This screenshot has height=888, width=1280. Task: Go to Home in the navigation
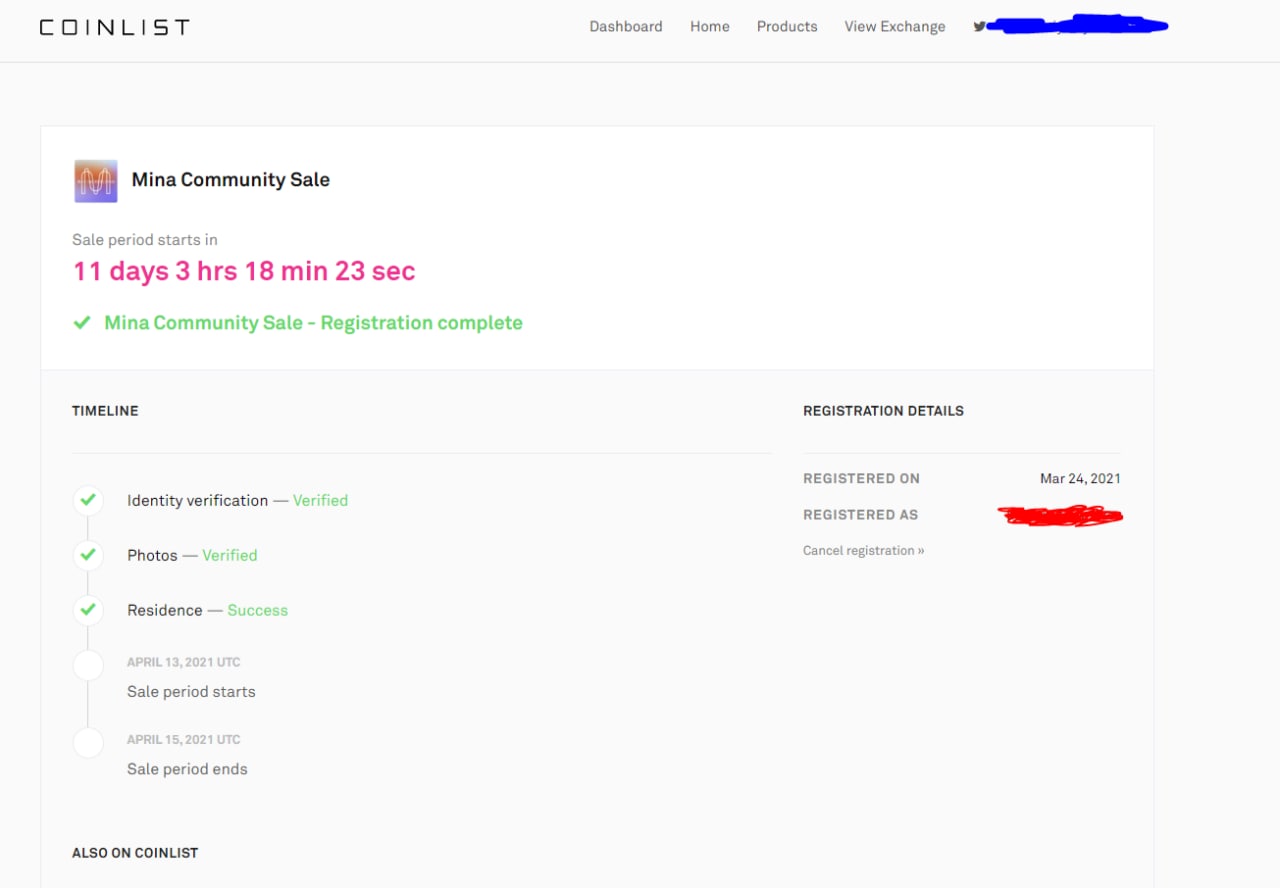click(710, 27)
